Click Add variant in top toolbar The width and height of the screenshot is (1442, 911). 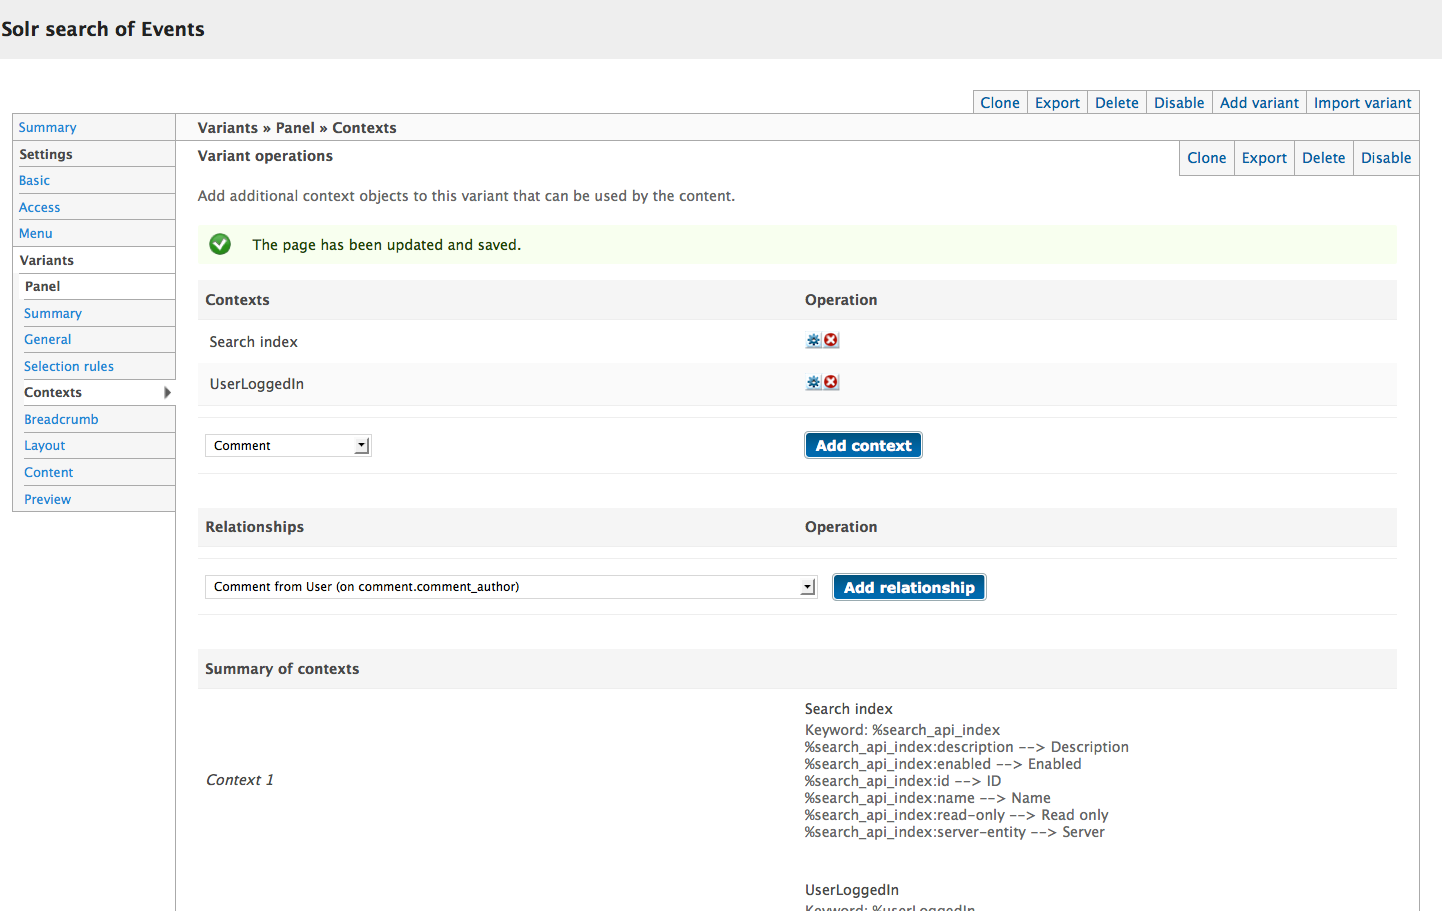coord(1258,102)
